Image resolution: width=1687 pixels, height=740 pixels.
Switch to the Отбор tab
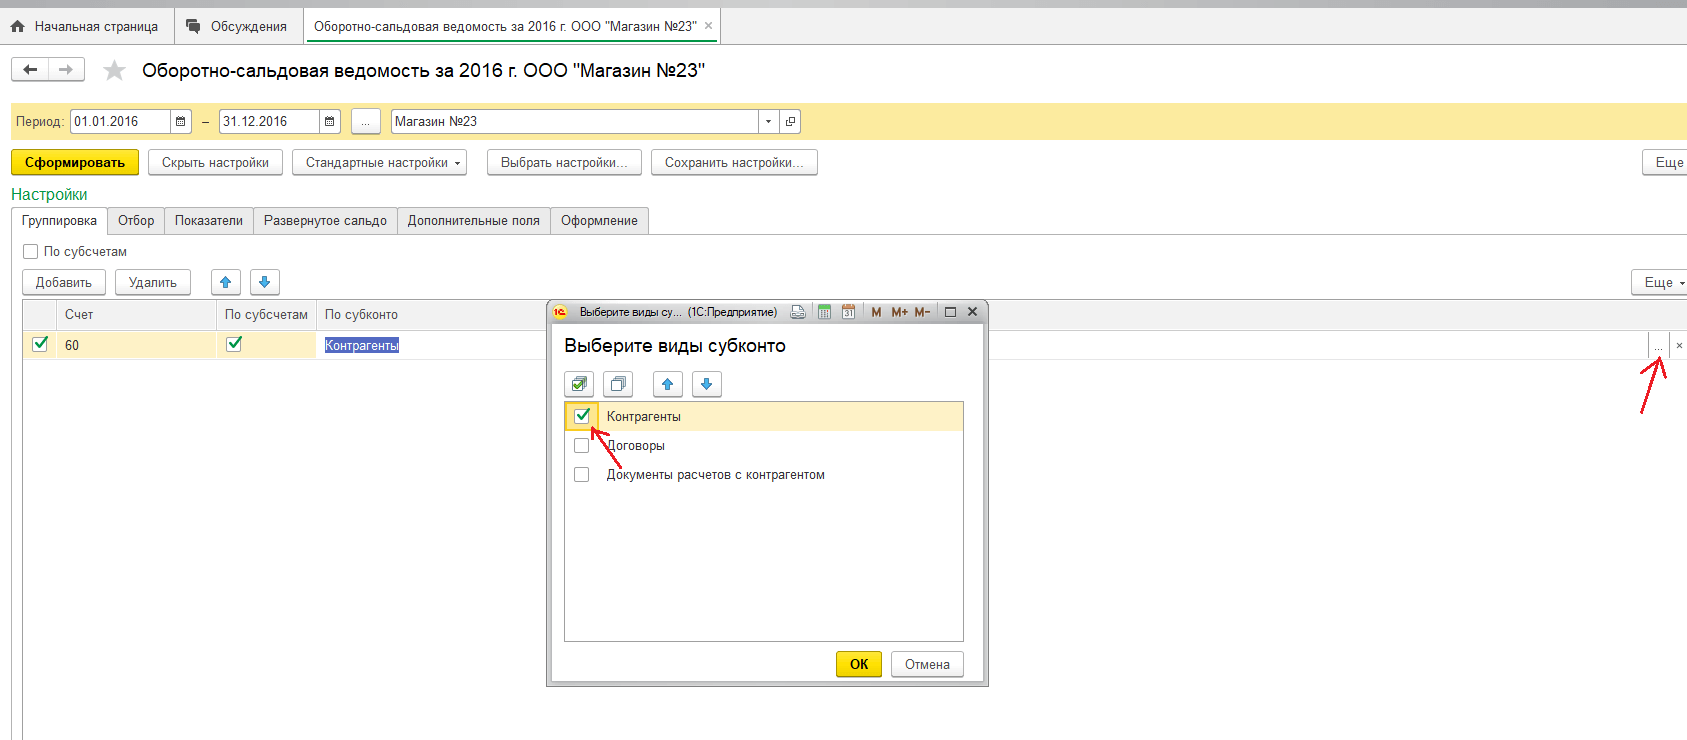pos(136,221)
